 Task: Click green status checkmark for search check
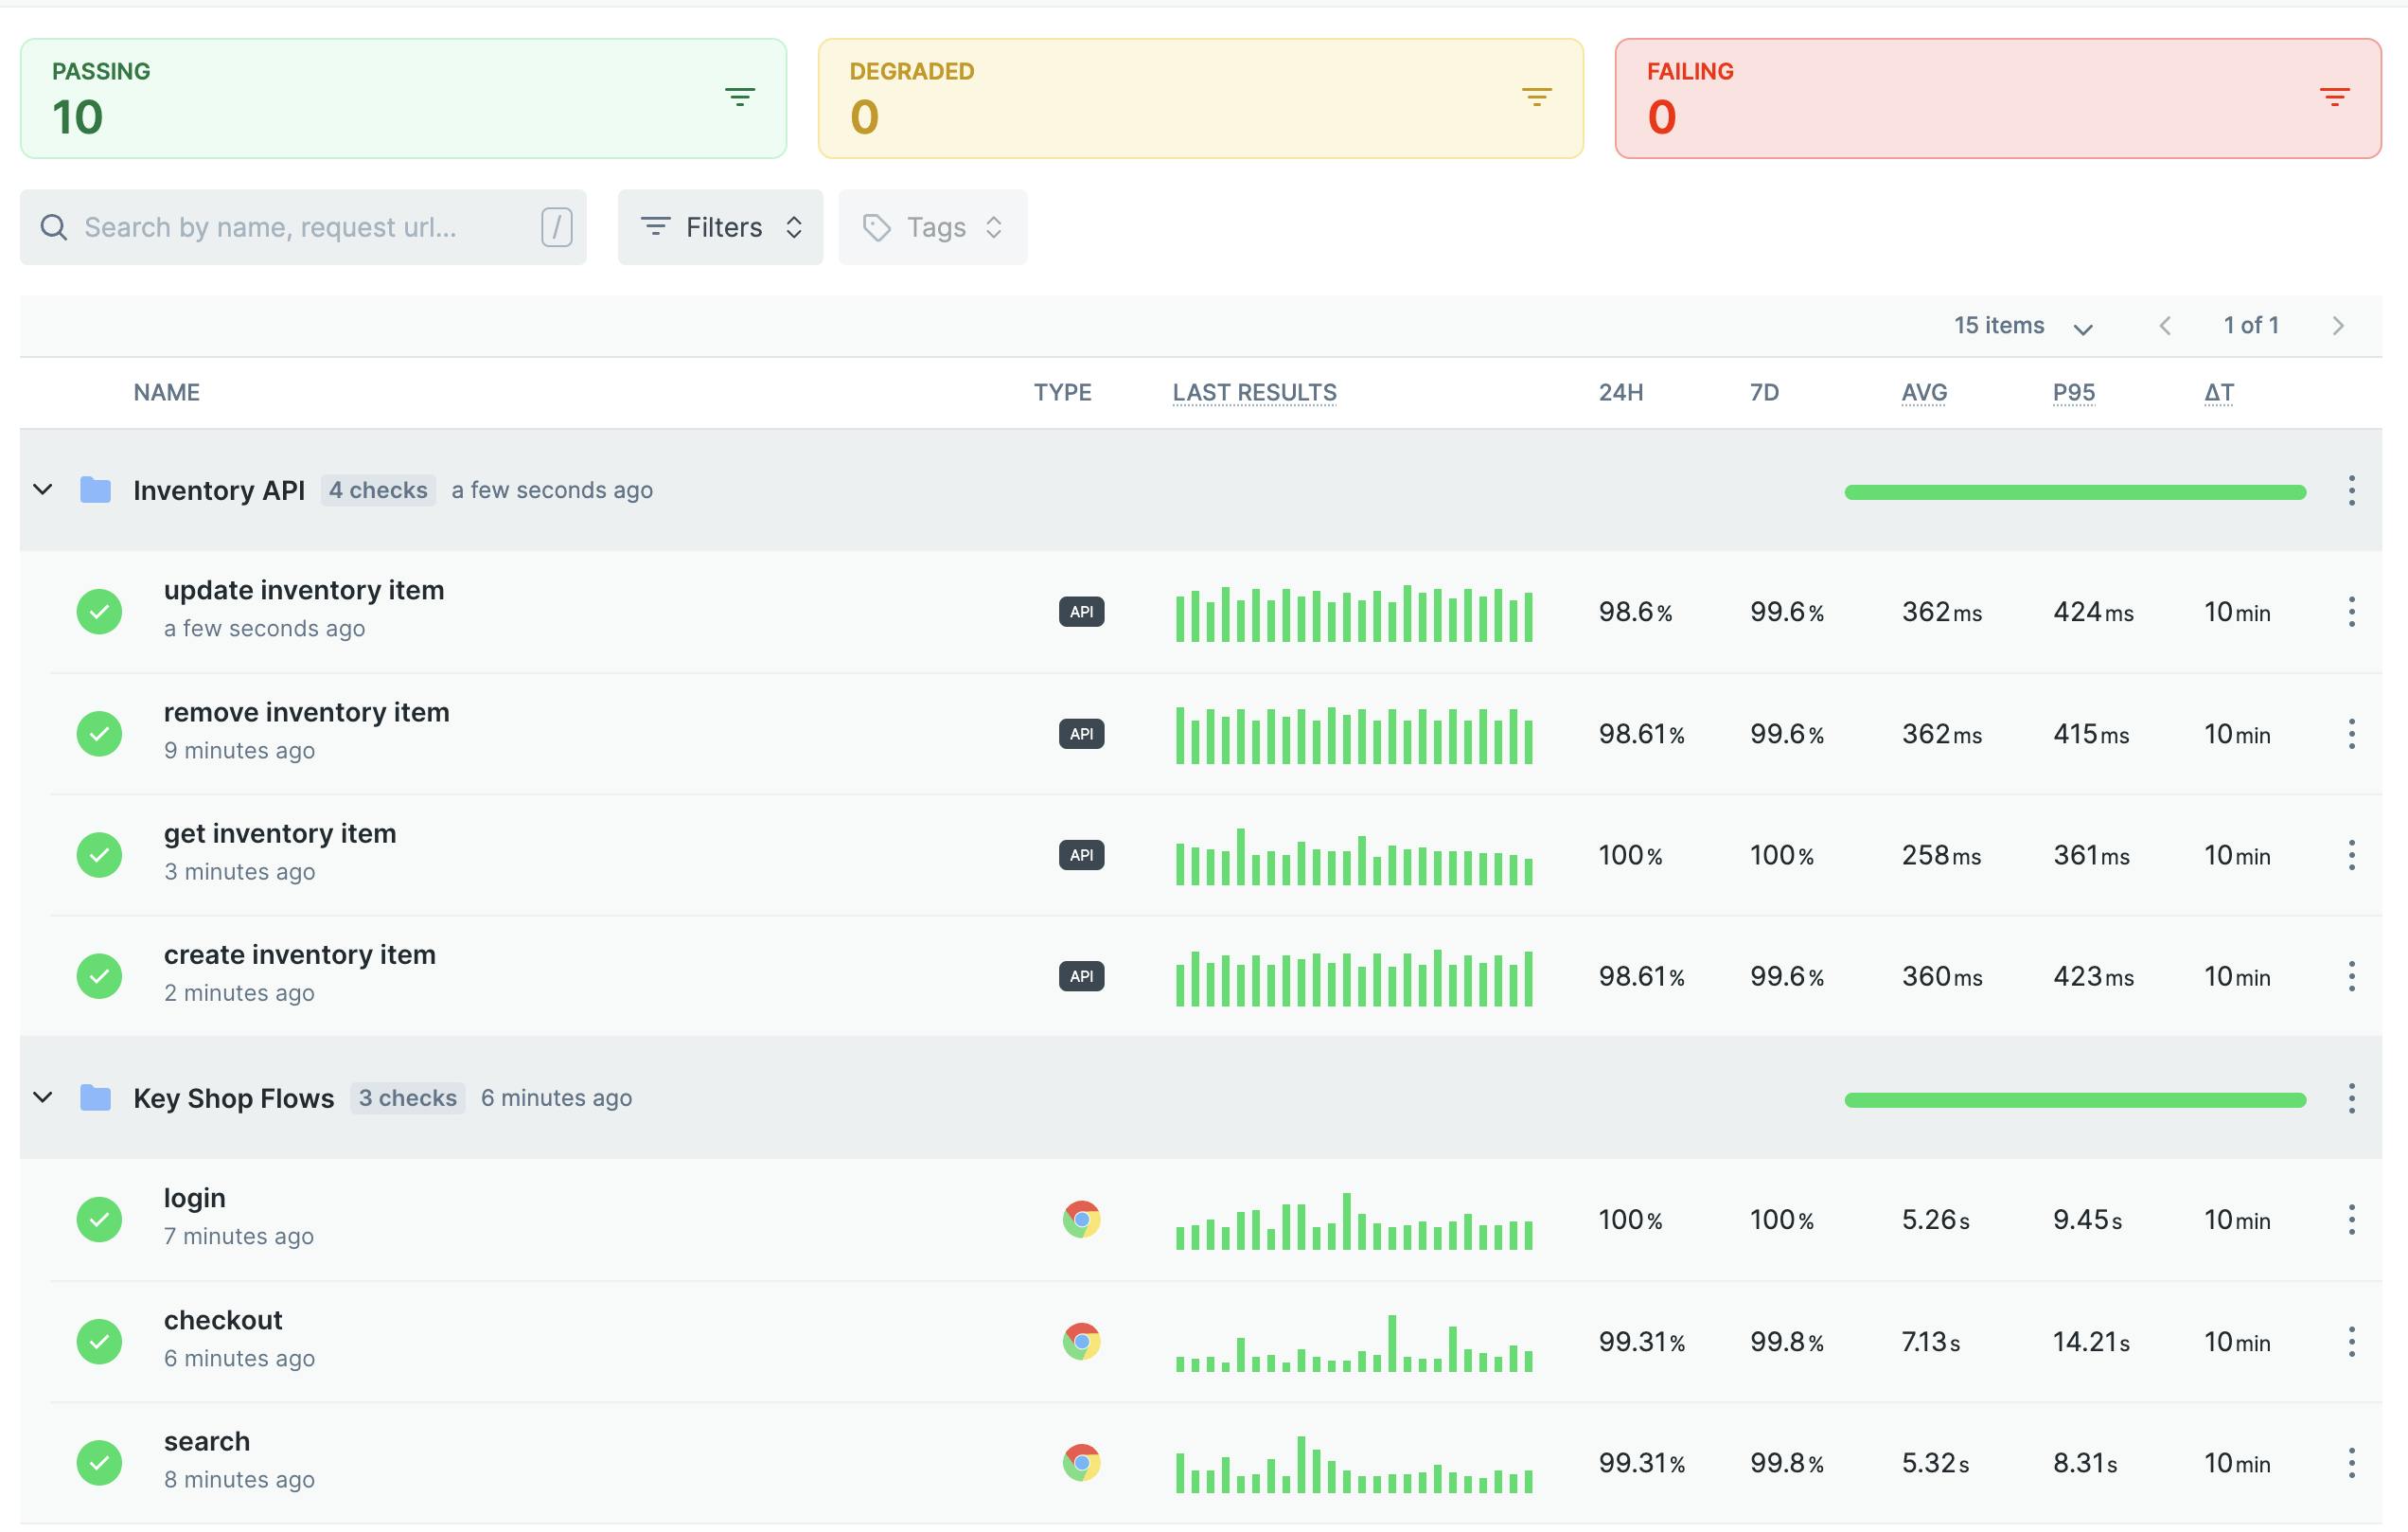[99, 1462]
